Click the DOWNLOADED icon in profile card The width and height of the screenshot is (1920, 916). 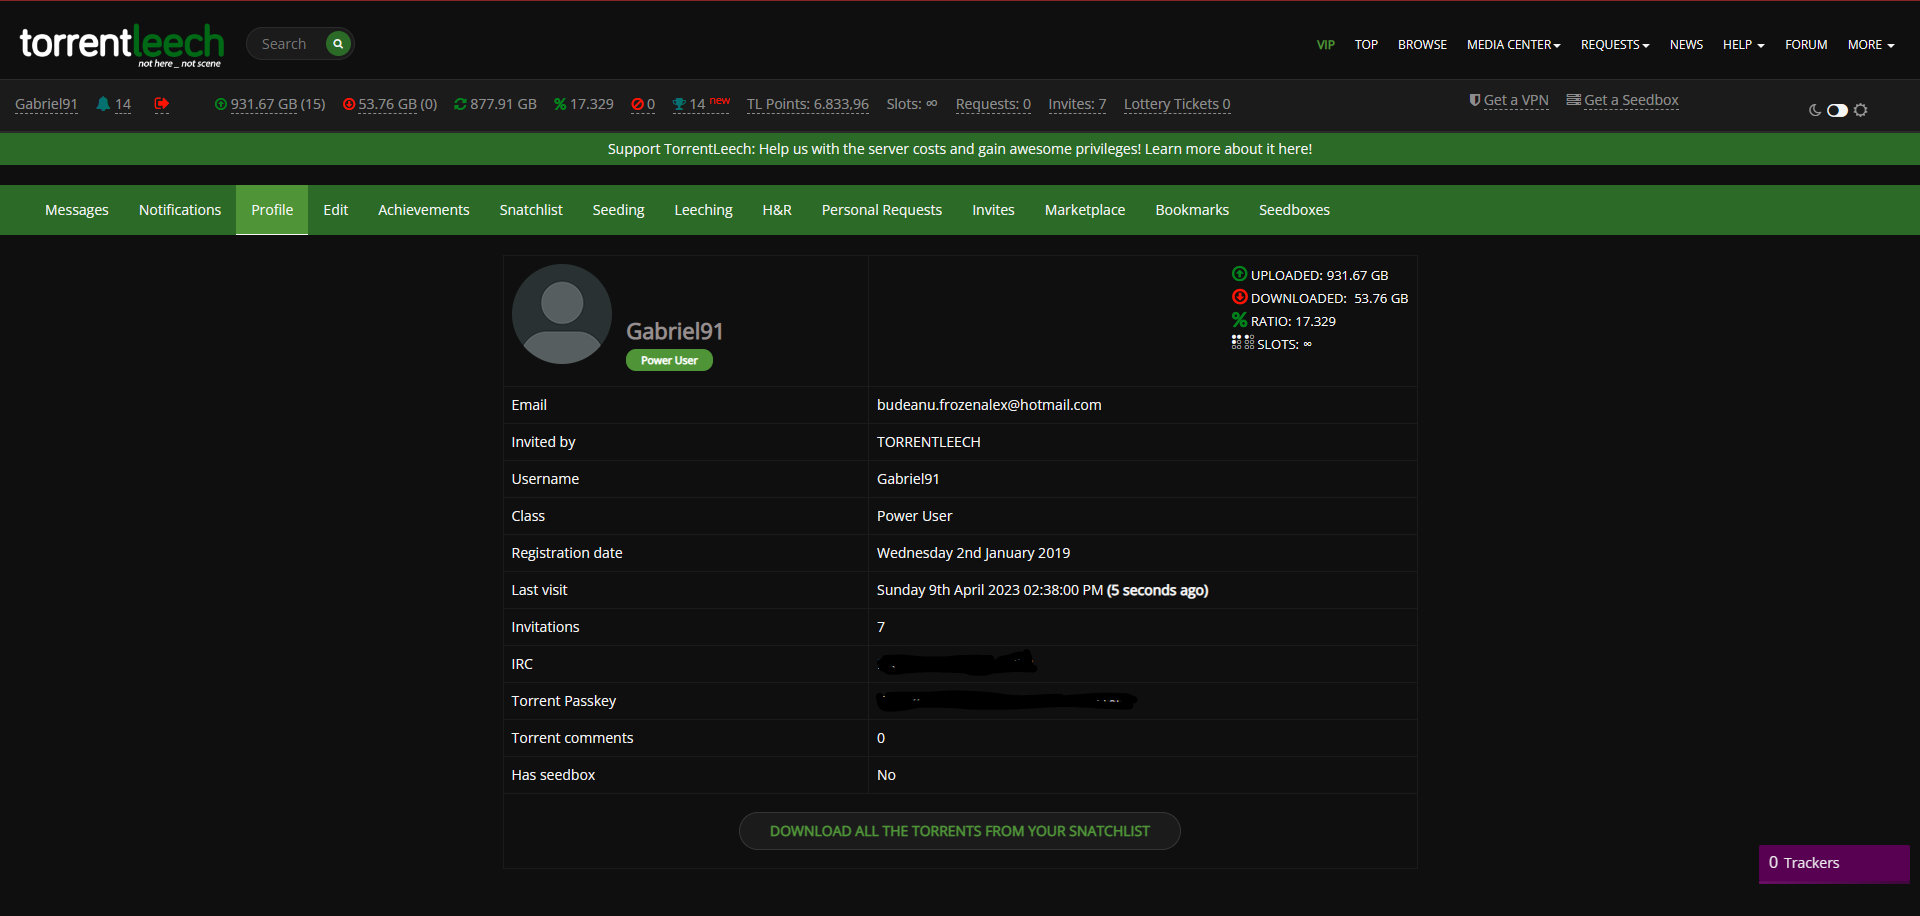1239,297
